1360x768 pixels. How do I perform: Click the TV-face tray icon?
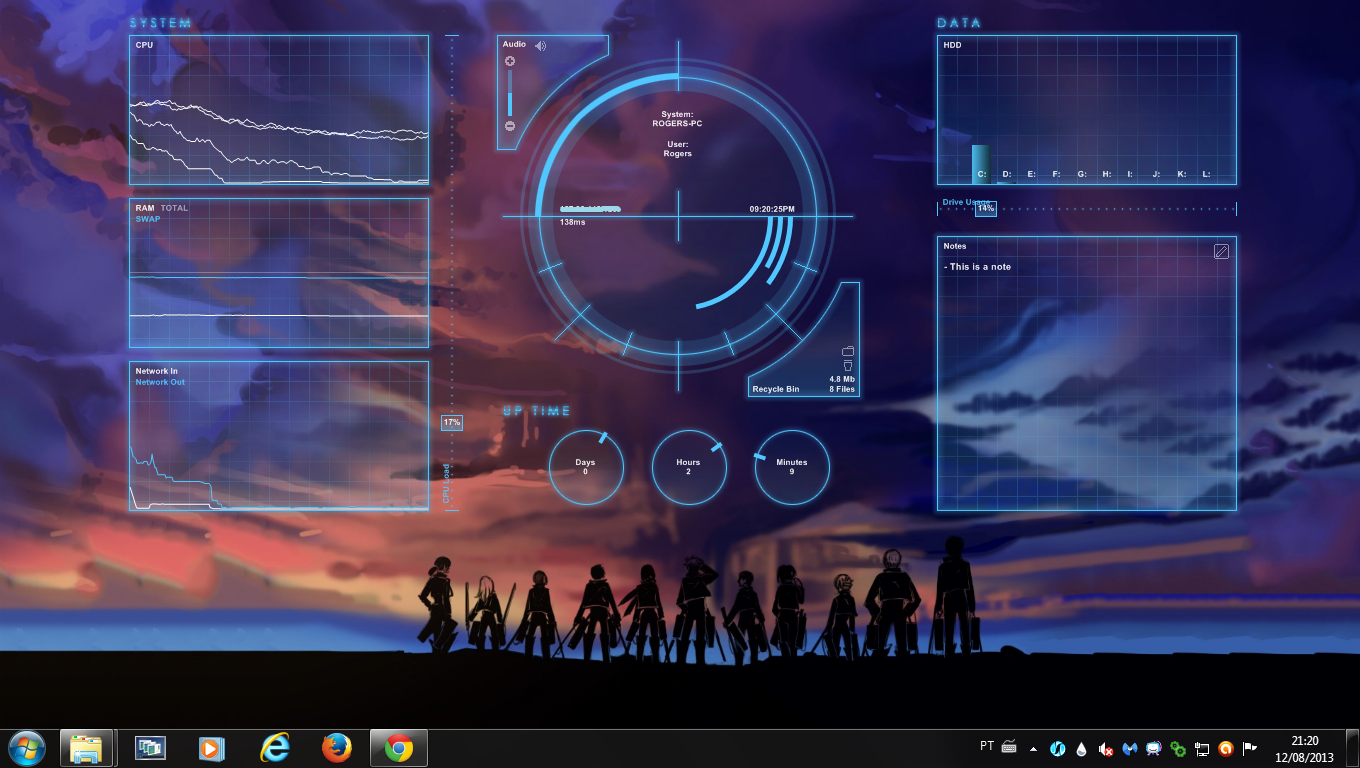(1154, 748)
